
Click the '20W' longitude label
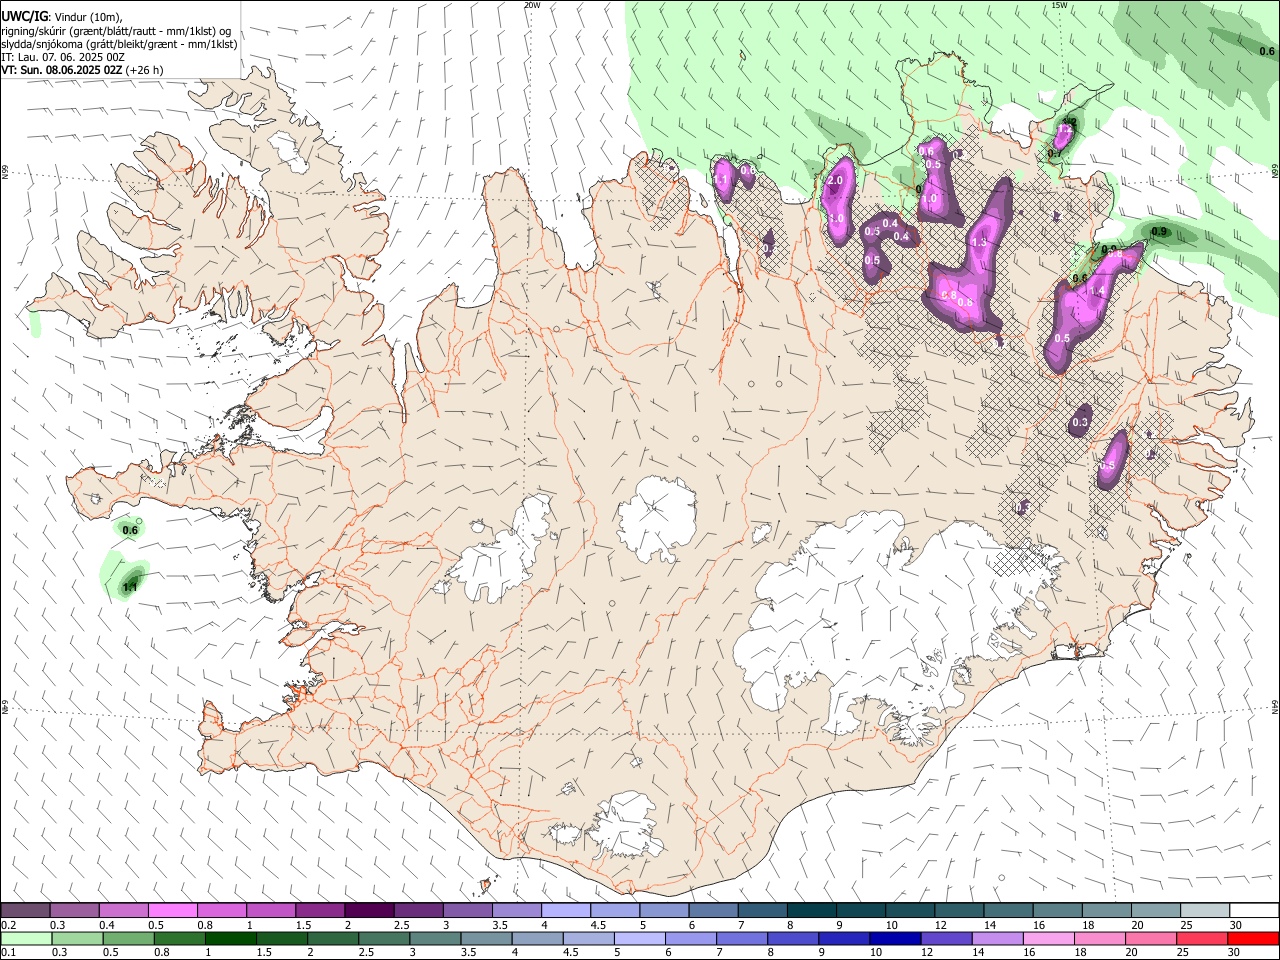532,5
